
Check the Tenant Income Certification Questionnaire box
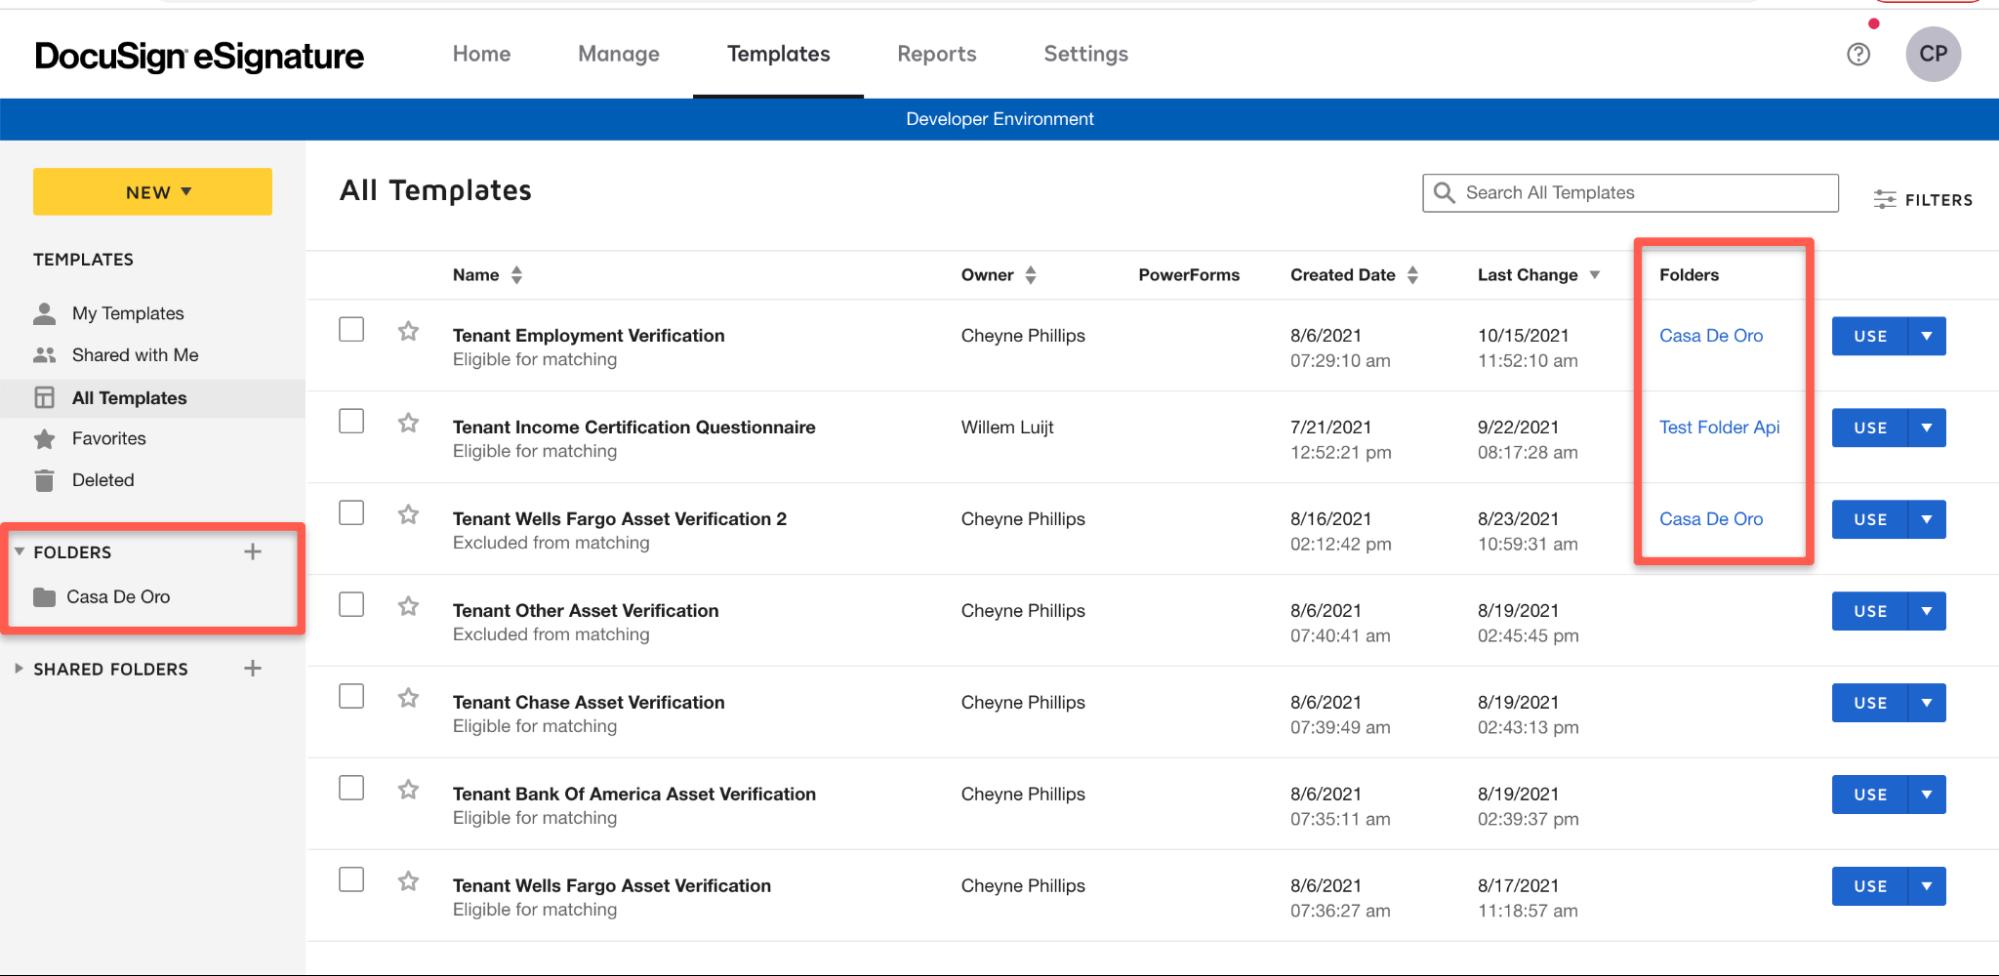point(351,421)
